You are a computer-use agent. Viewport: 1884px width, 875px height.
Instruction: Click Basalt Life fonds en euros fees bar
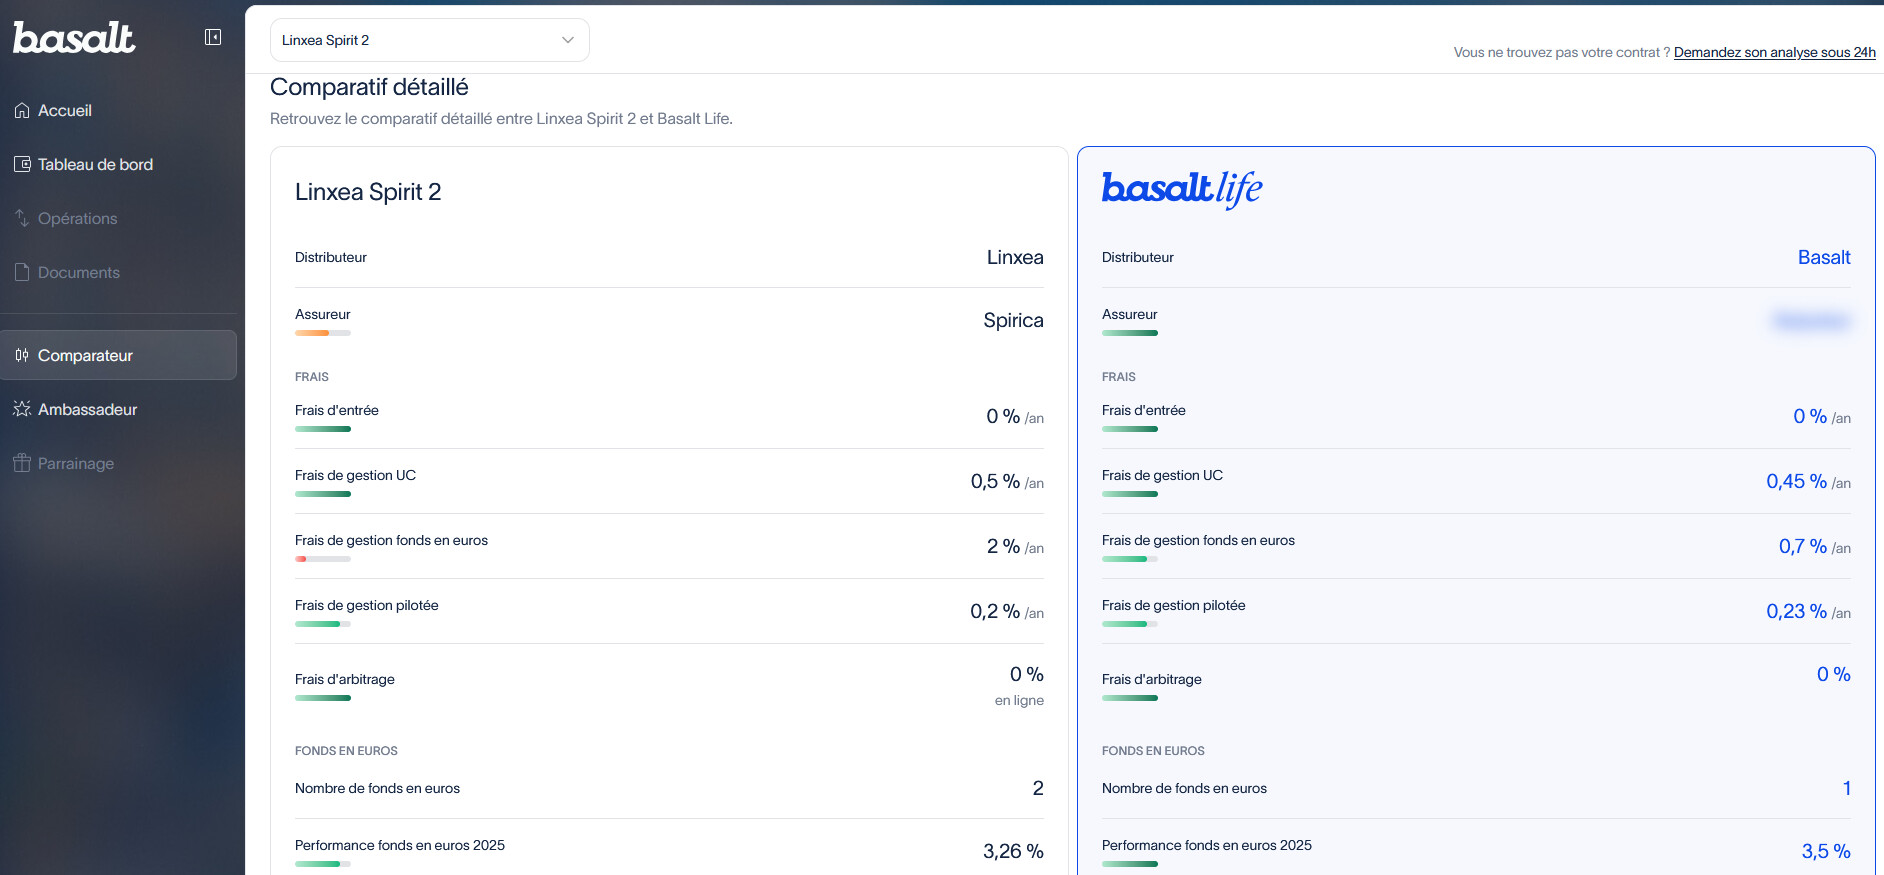1130,559
